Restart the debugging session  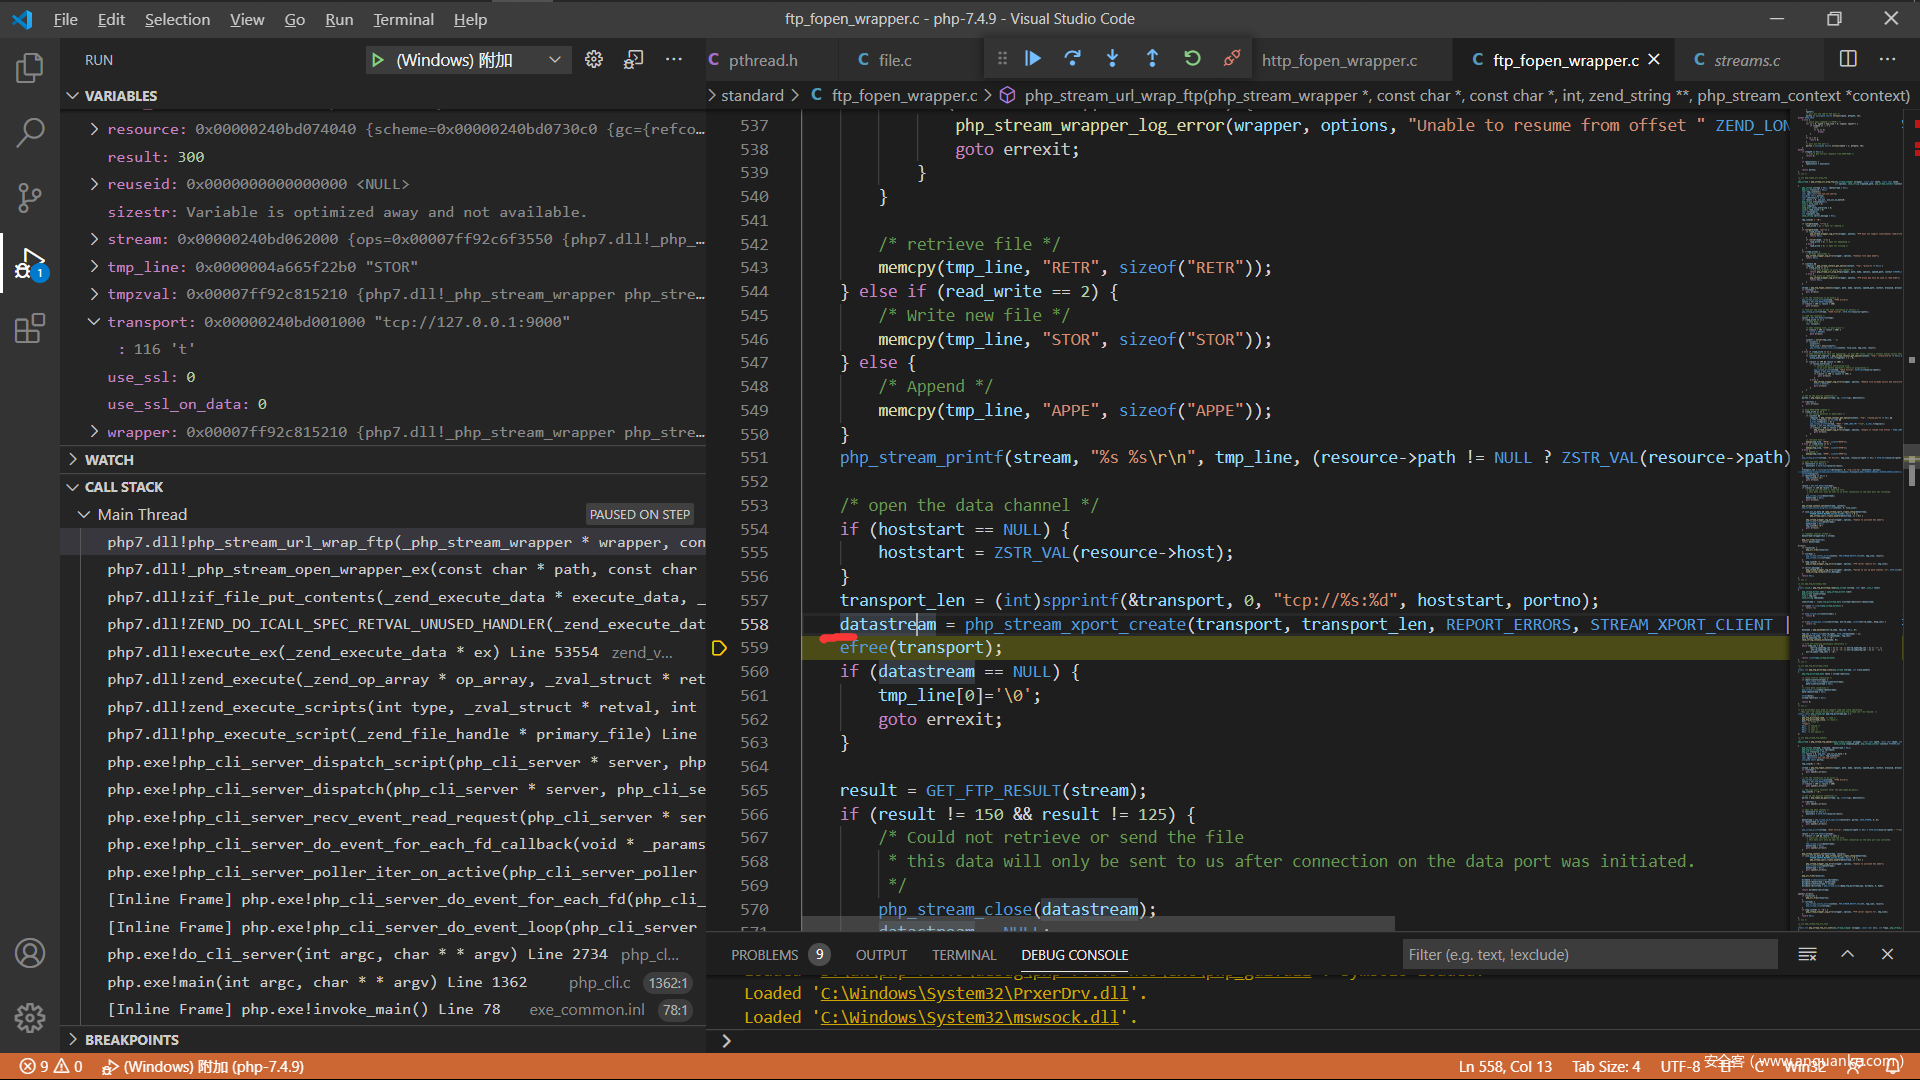[x=1192, y=59]
